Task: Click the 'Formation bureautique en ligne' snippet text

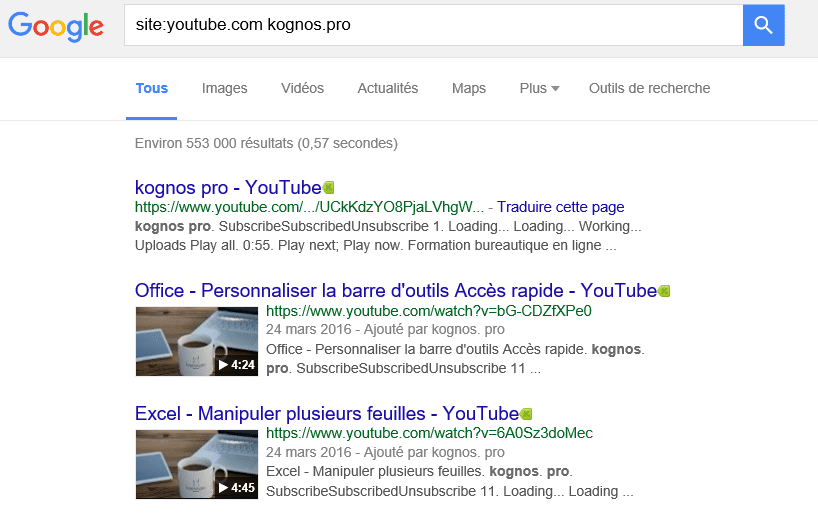Action: [x=504, y=245]
